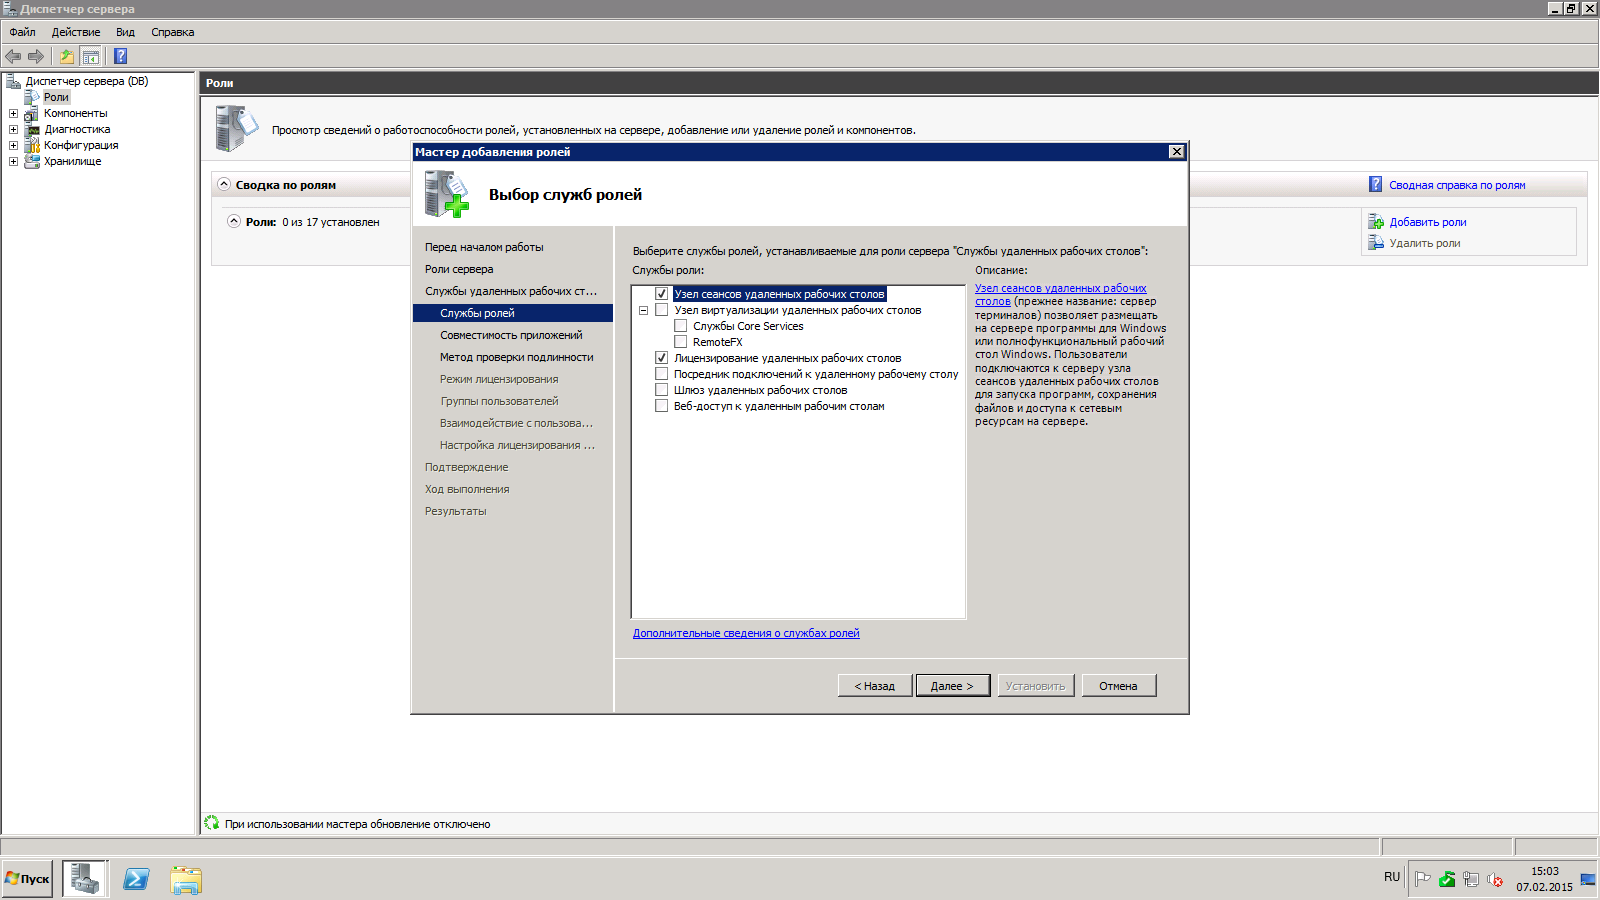Click the Show desktop tray icon
Image resolution: width=1600 pixels, height=900 pixels.
click(1588, 879)
